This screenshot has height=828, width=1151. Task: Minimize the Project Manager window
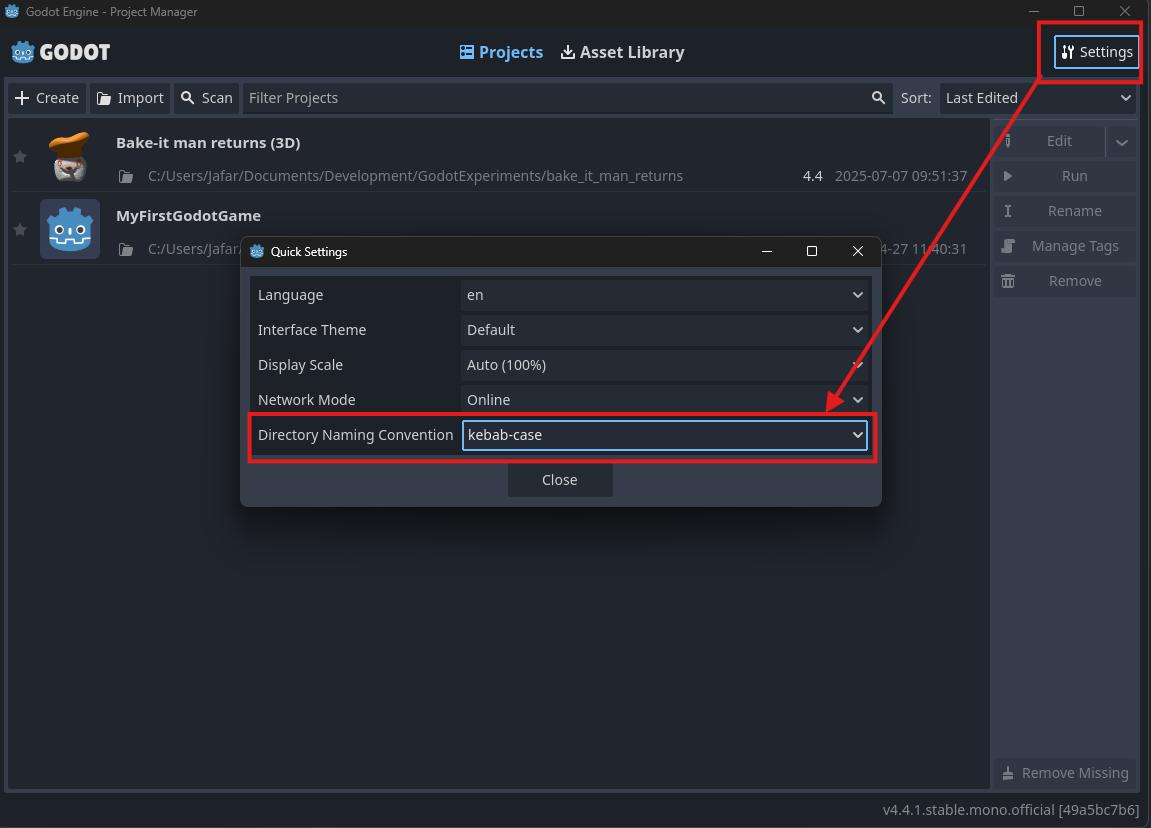[x=1034, y=11]
